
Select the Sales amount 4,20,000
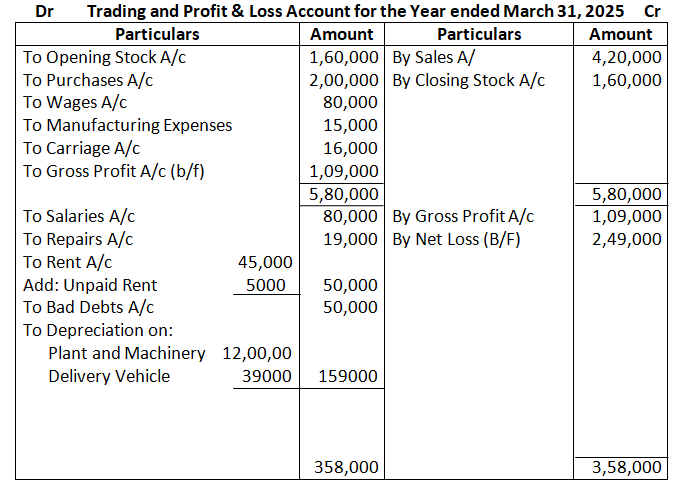pos(626,57)
